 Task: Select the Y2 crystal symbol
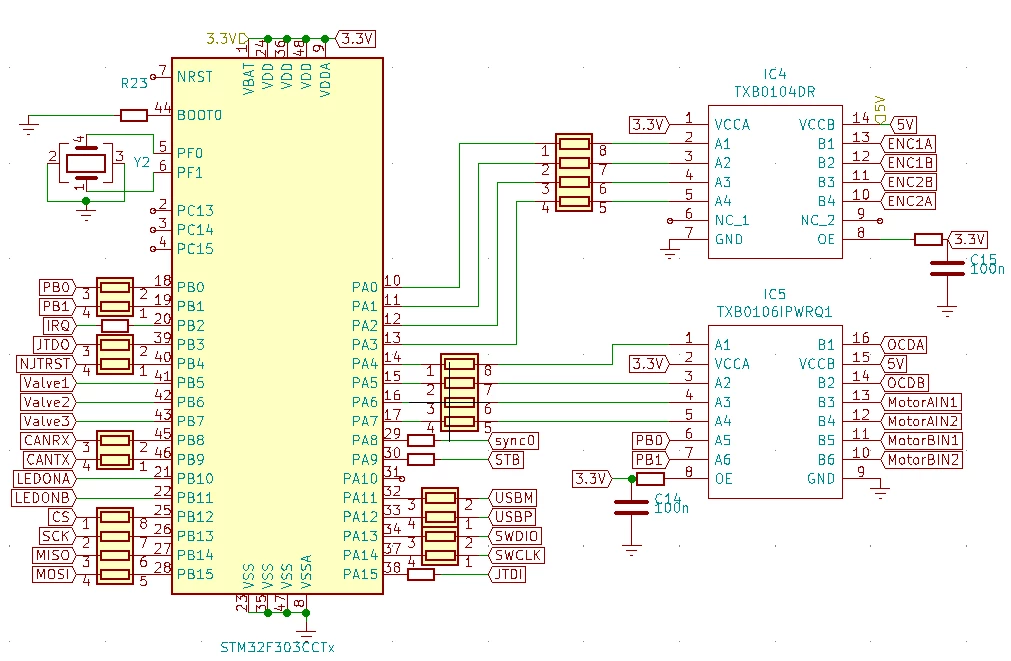86,163
